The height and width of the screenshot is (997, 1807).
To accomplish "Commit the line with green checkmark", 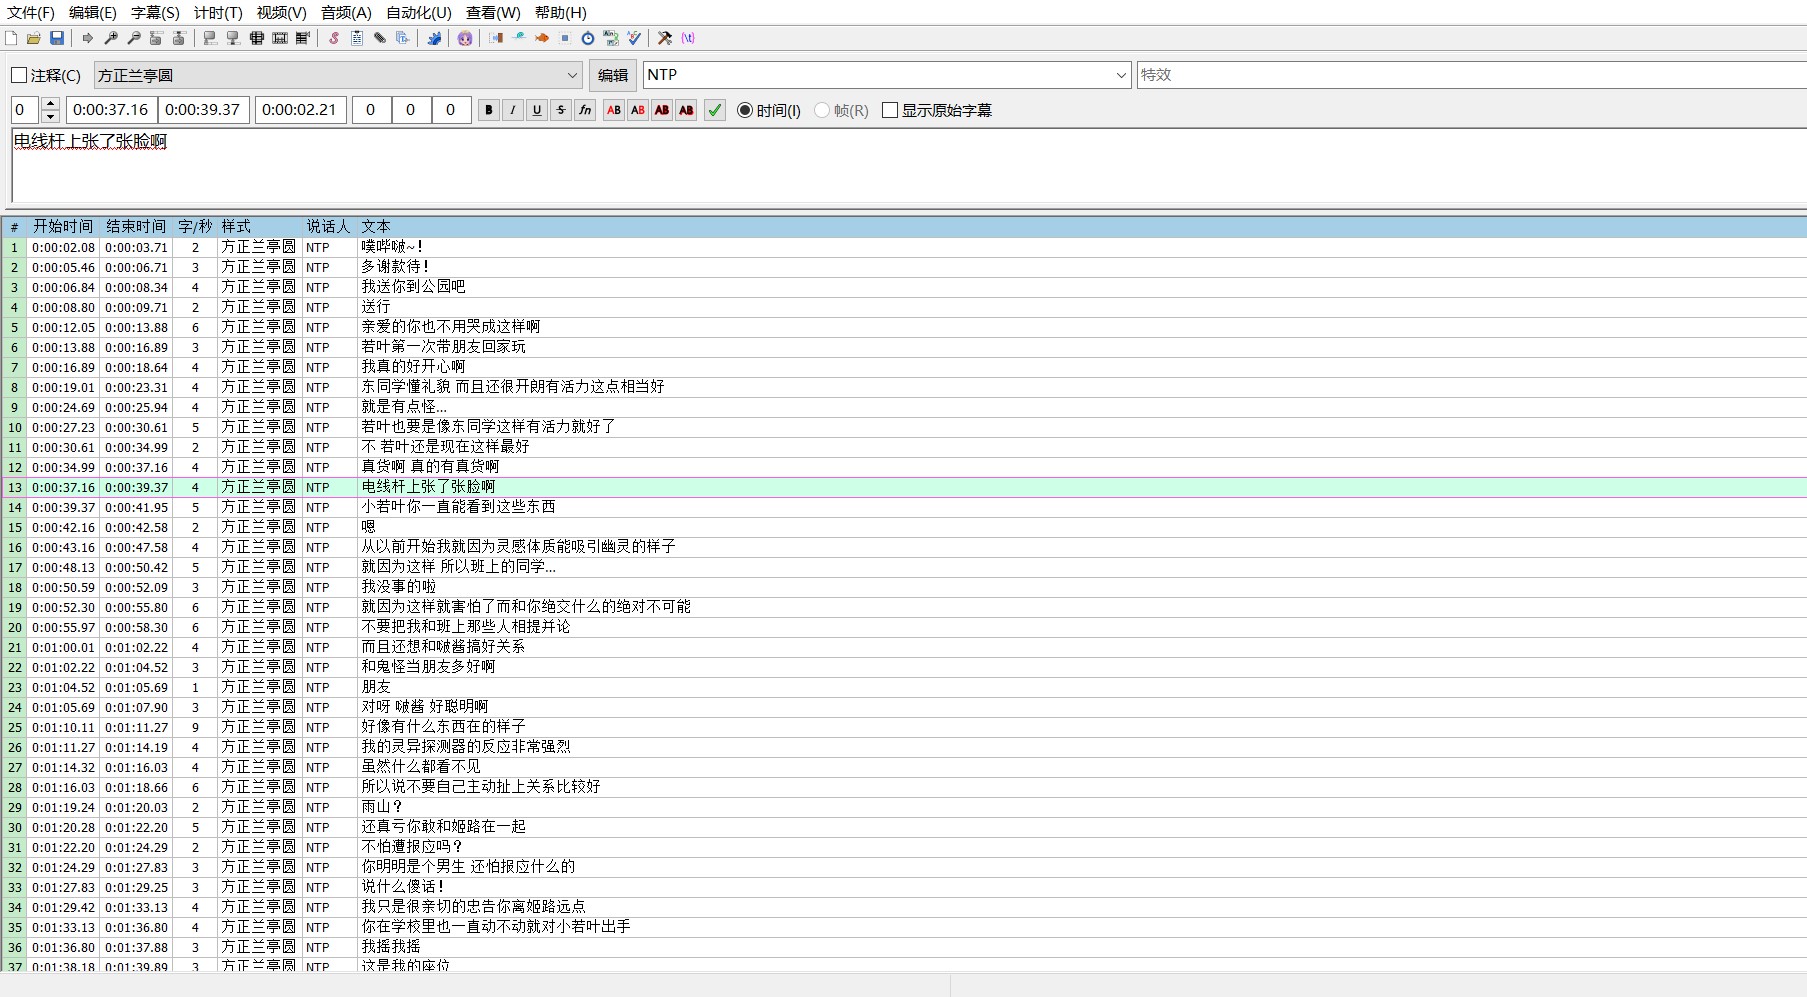I will (715, 110).
